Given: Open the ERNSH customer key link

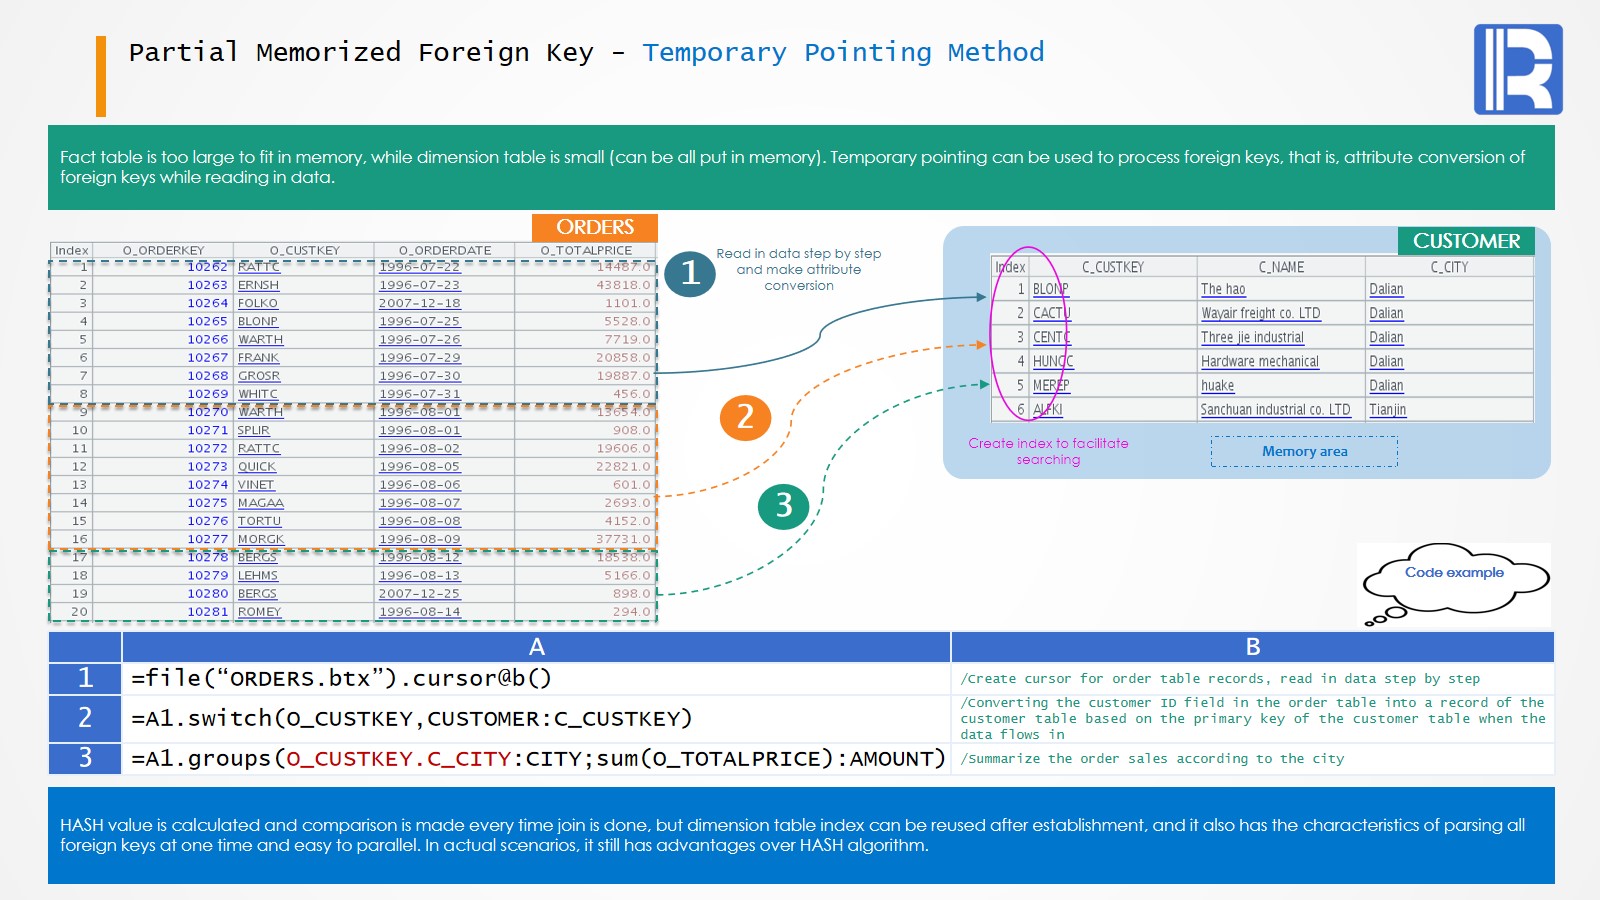Looking at the screenshot, I should click(258, 285).
